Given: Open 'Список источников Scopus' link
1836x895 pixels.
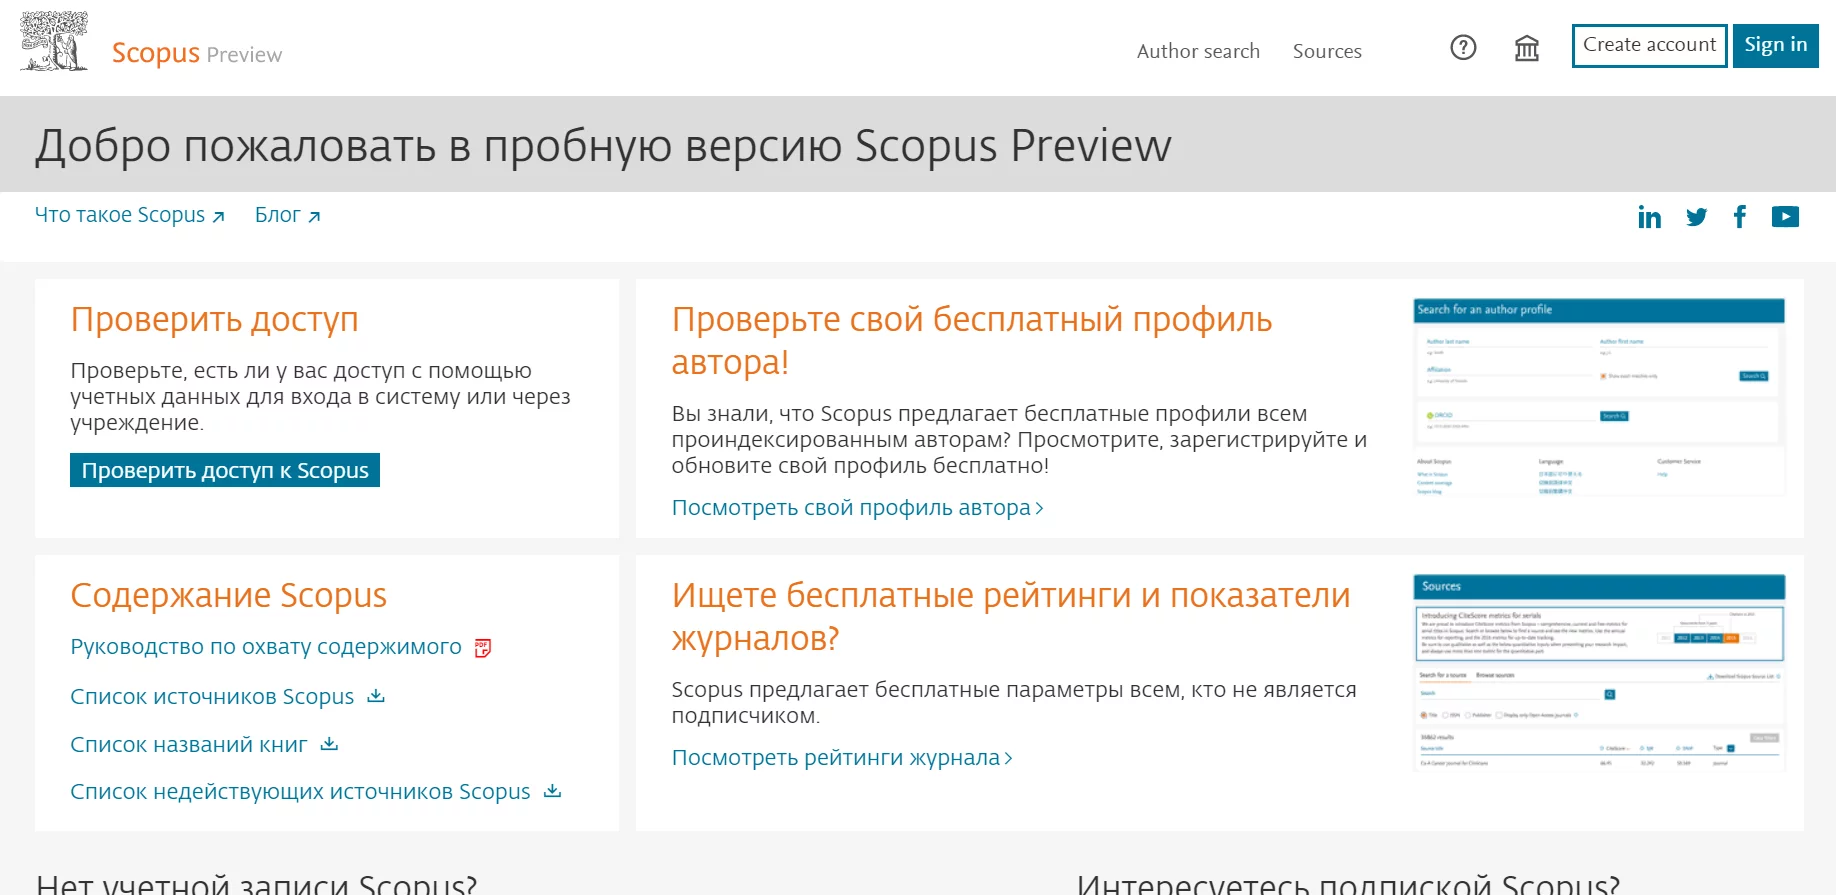Looking at the screenshot, I should 212,697.
